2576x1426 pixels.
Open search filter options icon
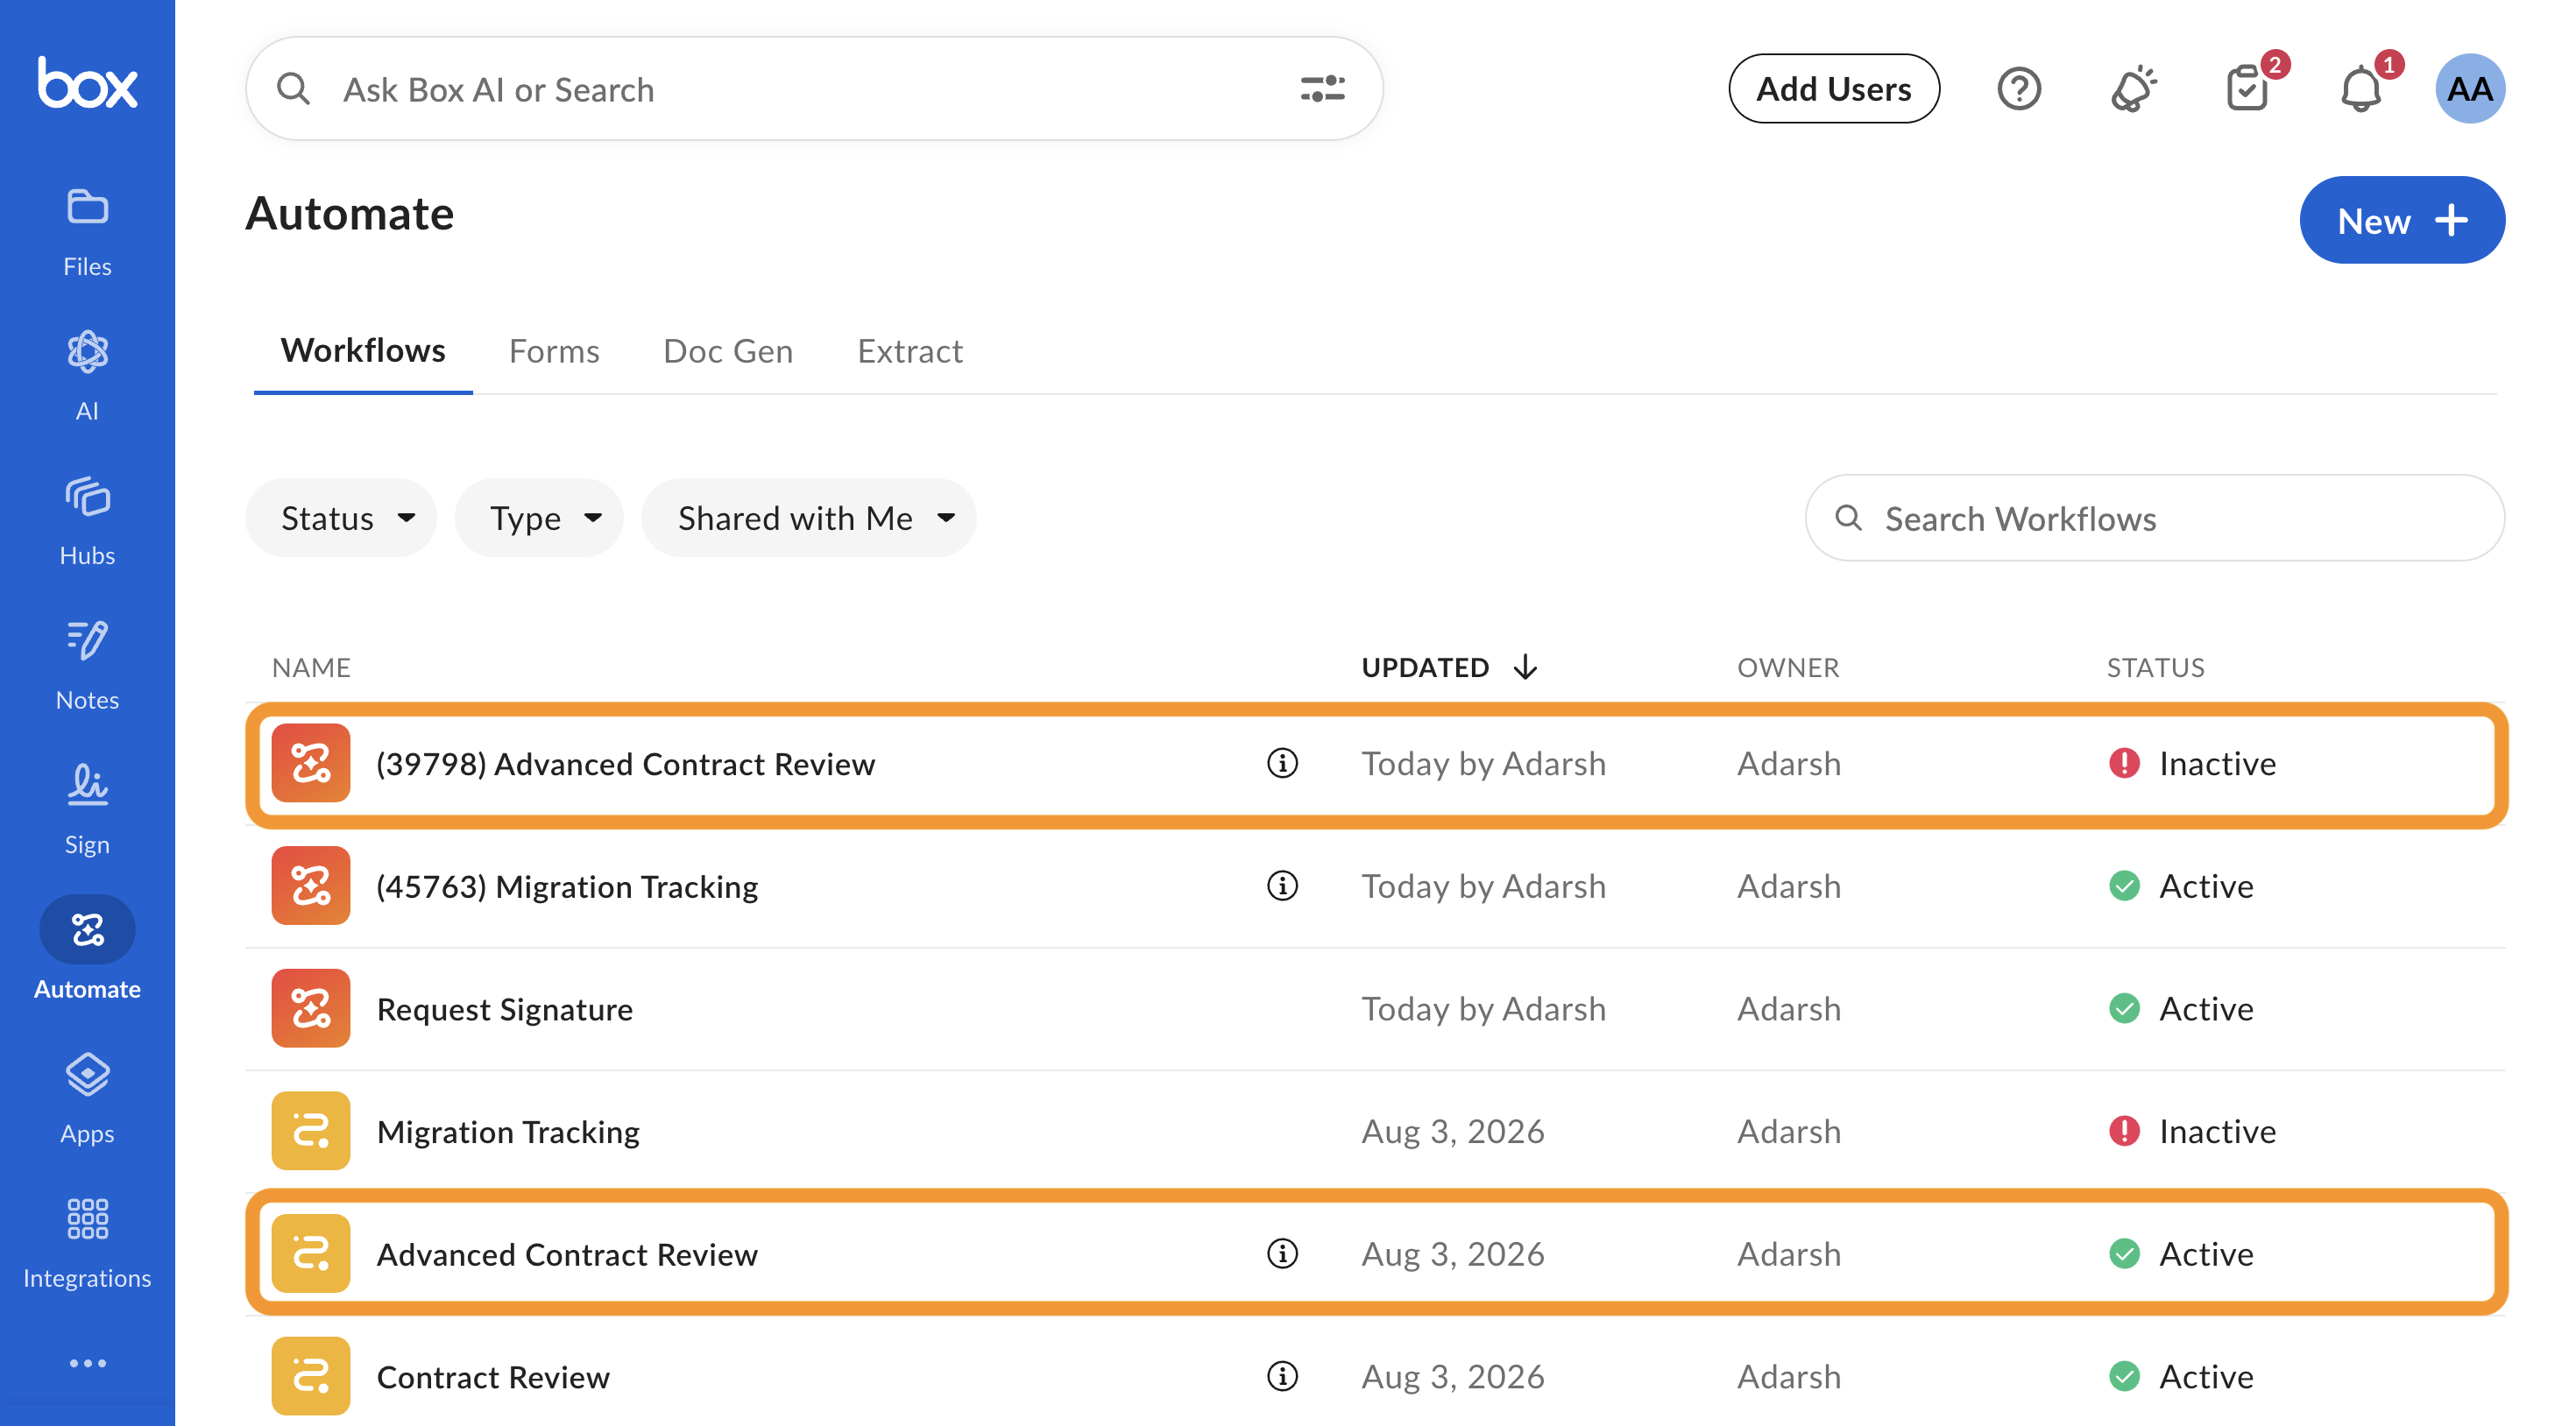tap(1322, 89)
